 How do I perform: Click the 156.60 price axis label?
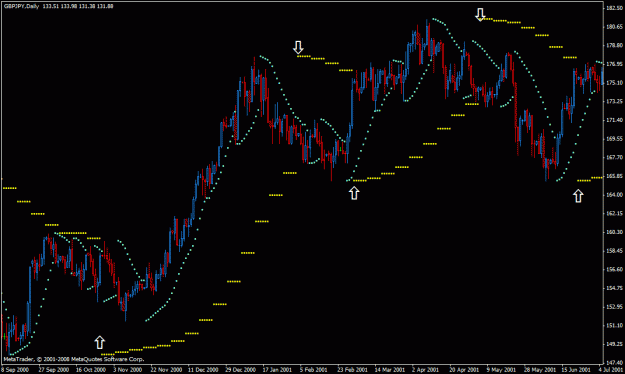614,269
